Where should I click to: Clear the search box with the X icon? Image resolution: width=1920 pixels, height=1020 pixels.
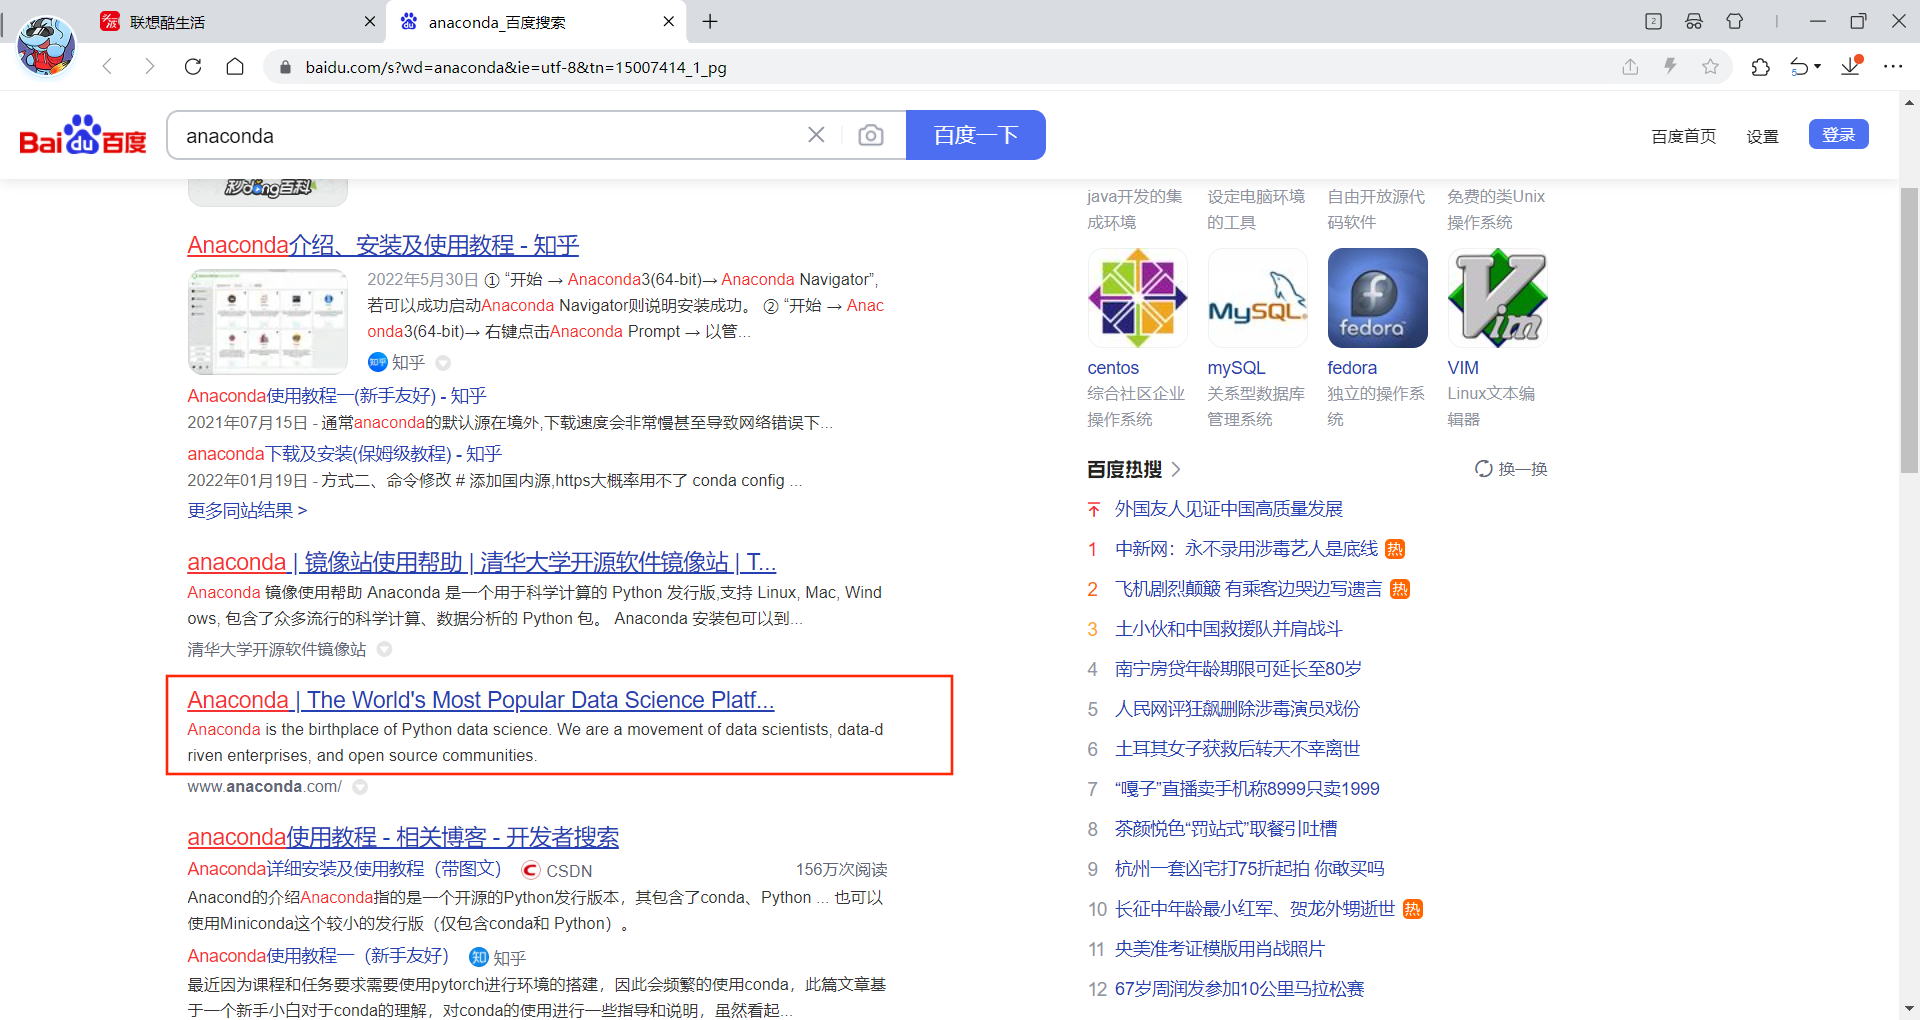pos(816,135)
